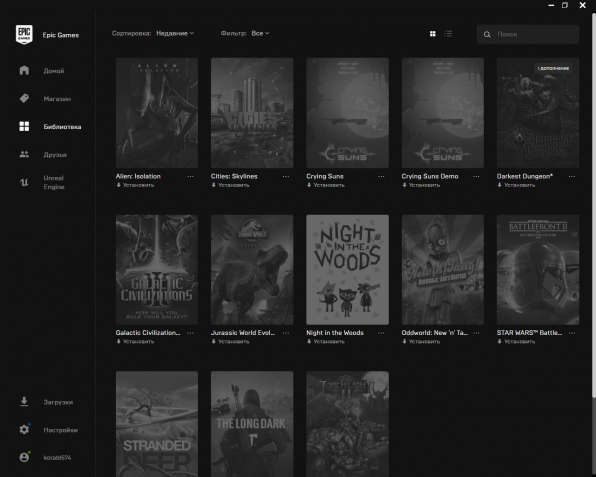Open the Домой home icon
The image size is (596, 477).
(24, 70)
